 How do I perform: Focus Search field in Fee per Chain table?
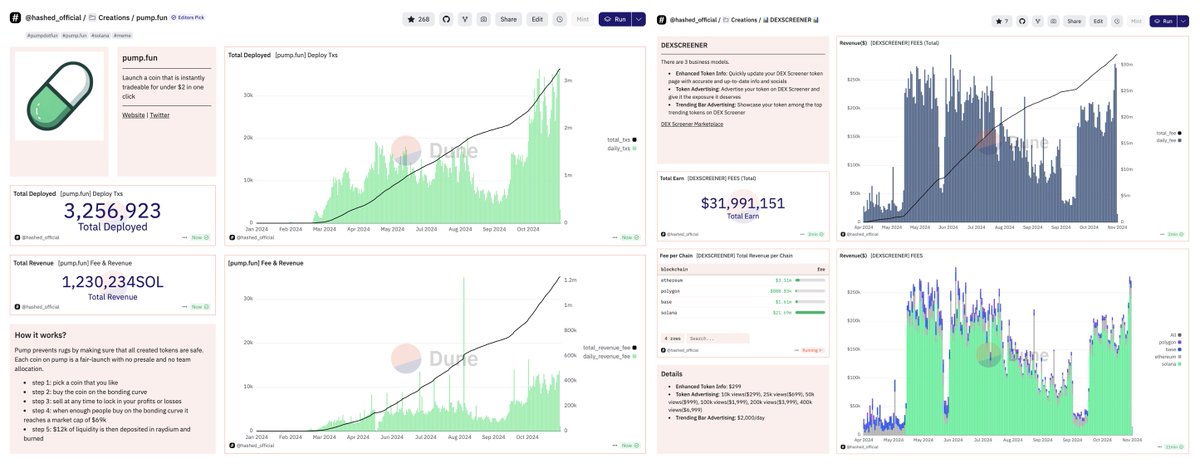716,339
